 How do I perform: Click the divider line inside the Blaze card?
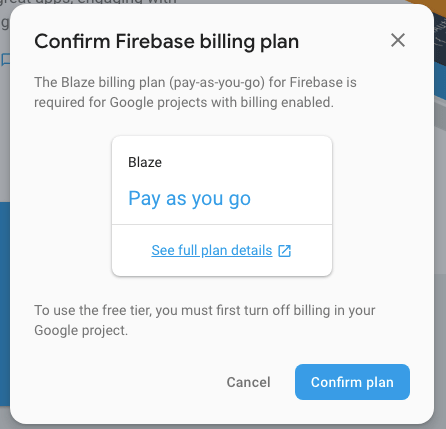pyautogui.click(x=222, y=224)
